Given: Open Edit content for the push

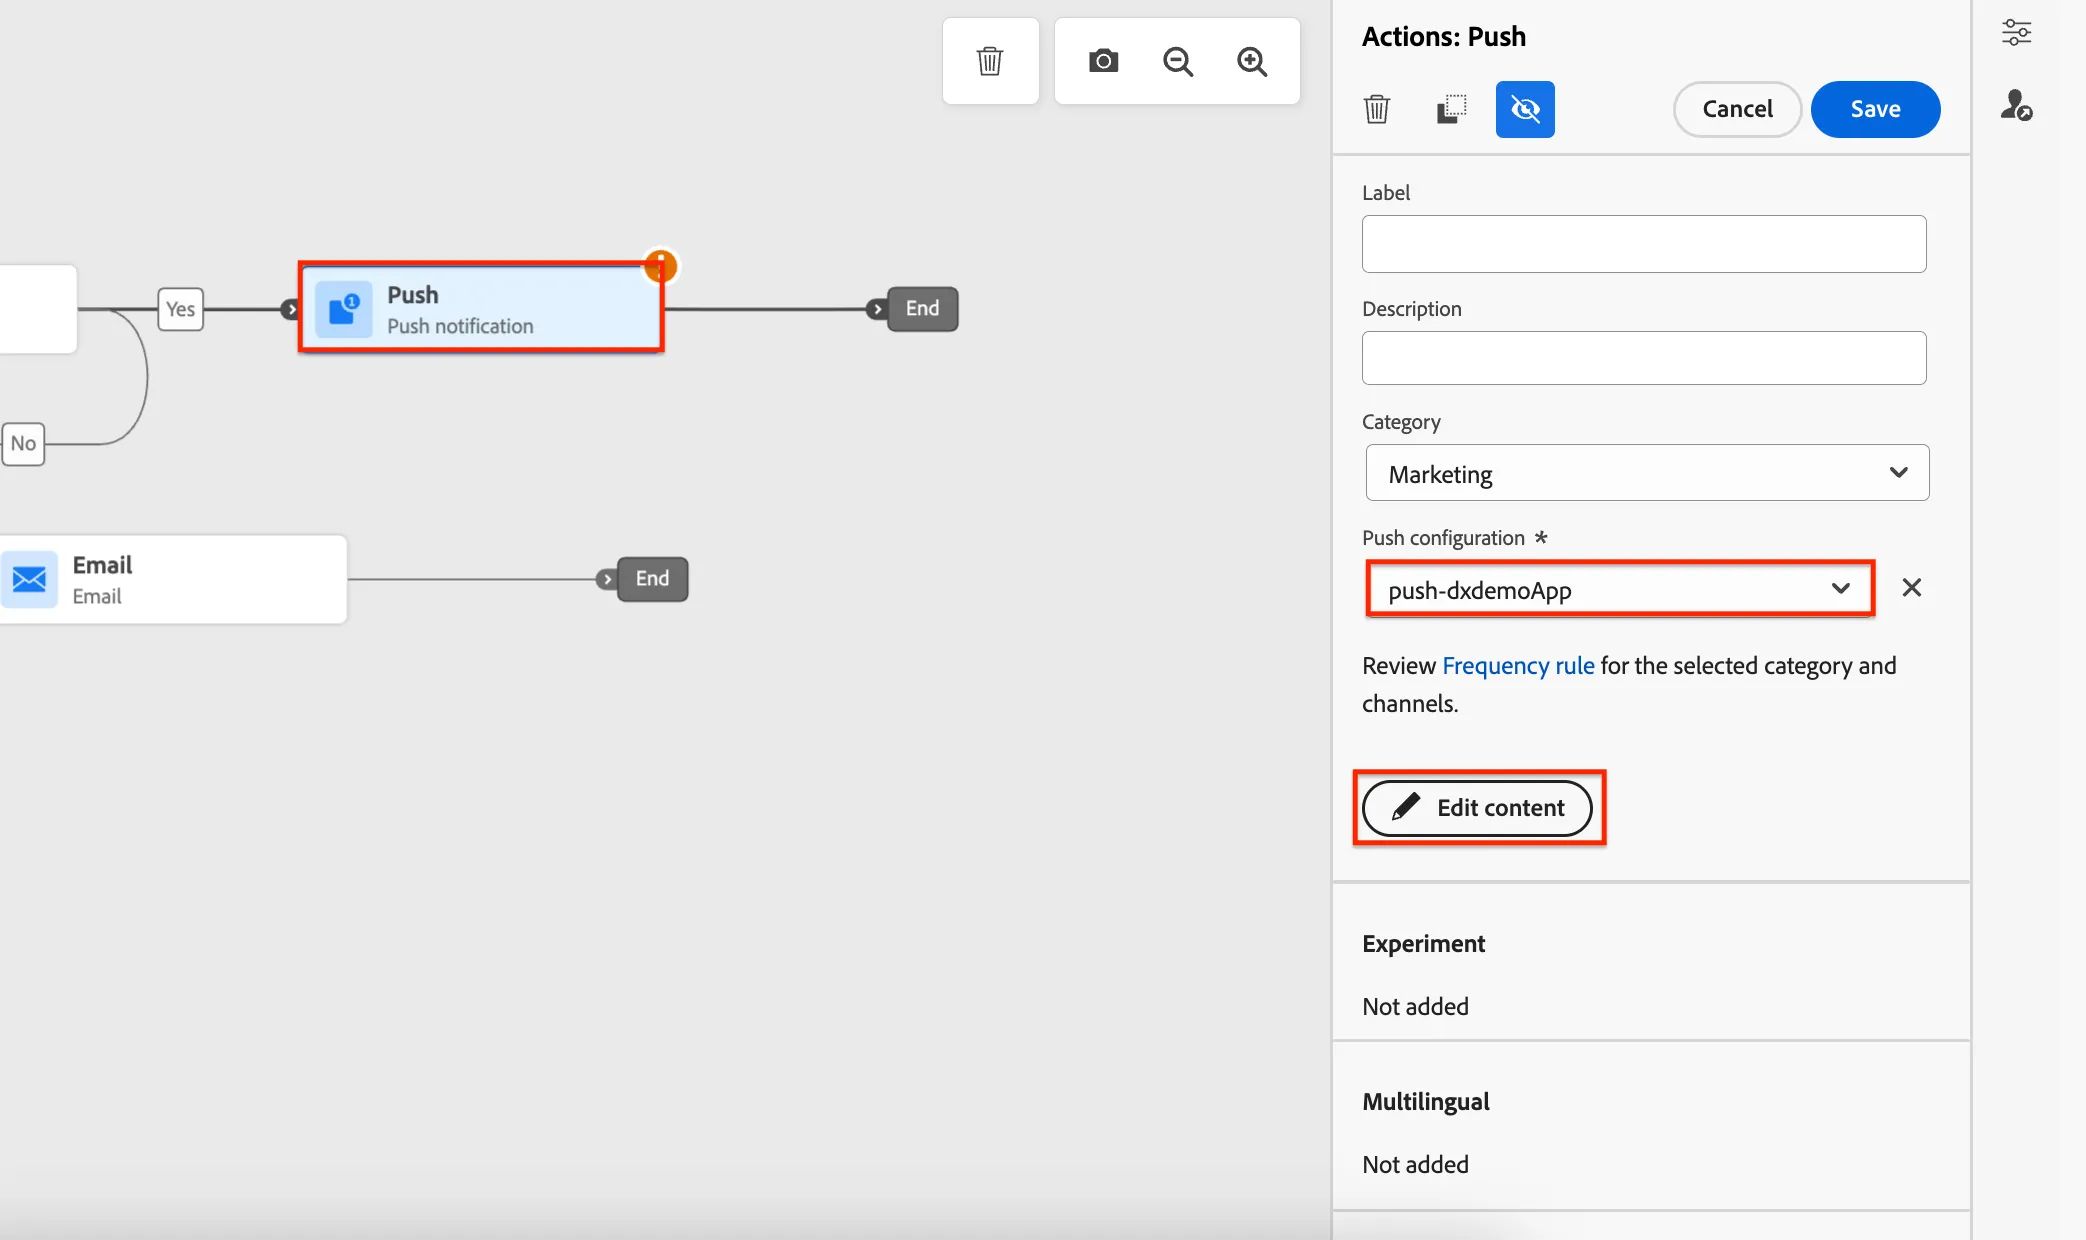Looking at the screenshot, I should click(1478, 808).
